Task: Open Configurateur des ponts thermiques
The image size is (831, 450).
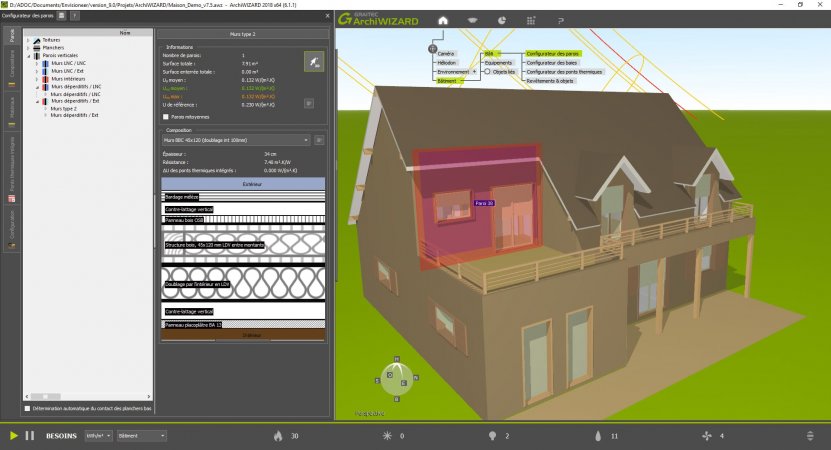Action: point(564,72)
